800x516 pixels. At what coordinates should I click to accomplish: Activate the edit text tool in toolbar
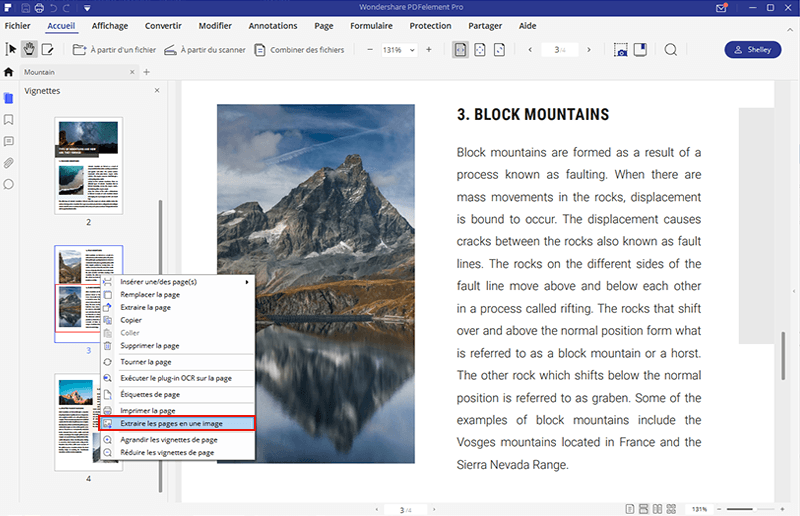(47, 49)
